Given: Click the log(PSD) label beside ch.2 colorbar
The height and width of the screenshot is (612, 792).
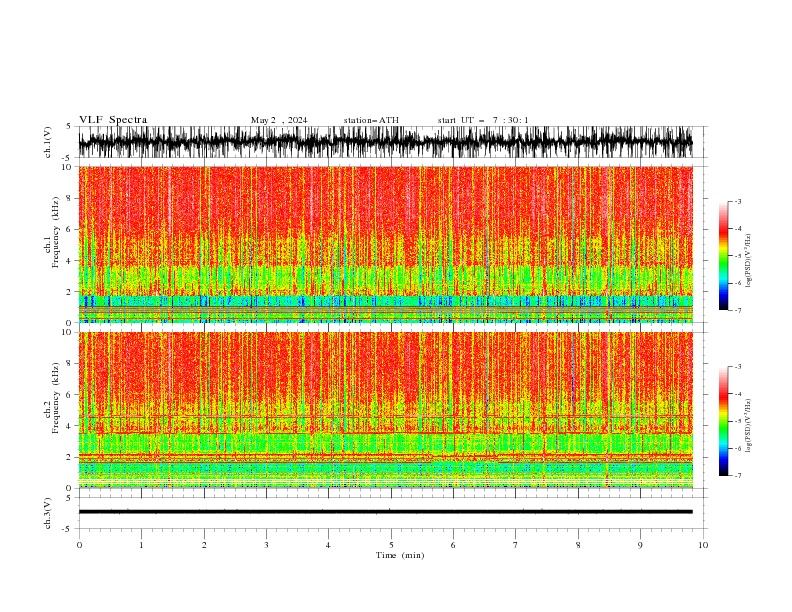Looking at the screenshot, I should (x=748, y=426).
